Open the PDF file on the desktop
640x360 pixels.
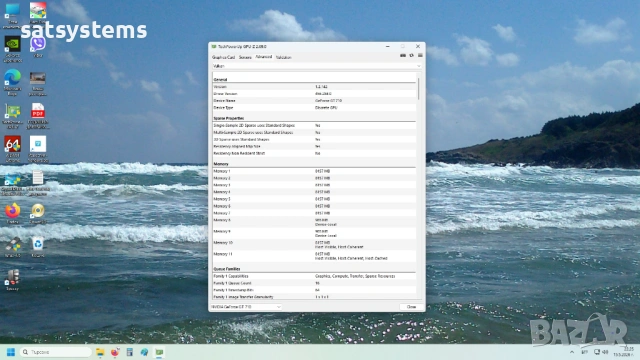(x=38, y=116)
